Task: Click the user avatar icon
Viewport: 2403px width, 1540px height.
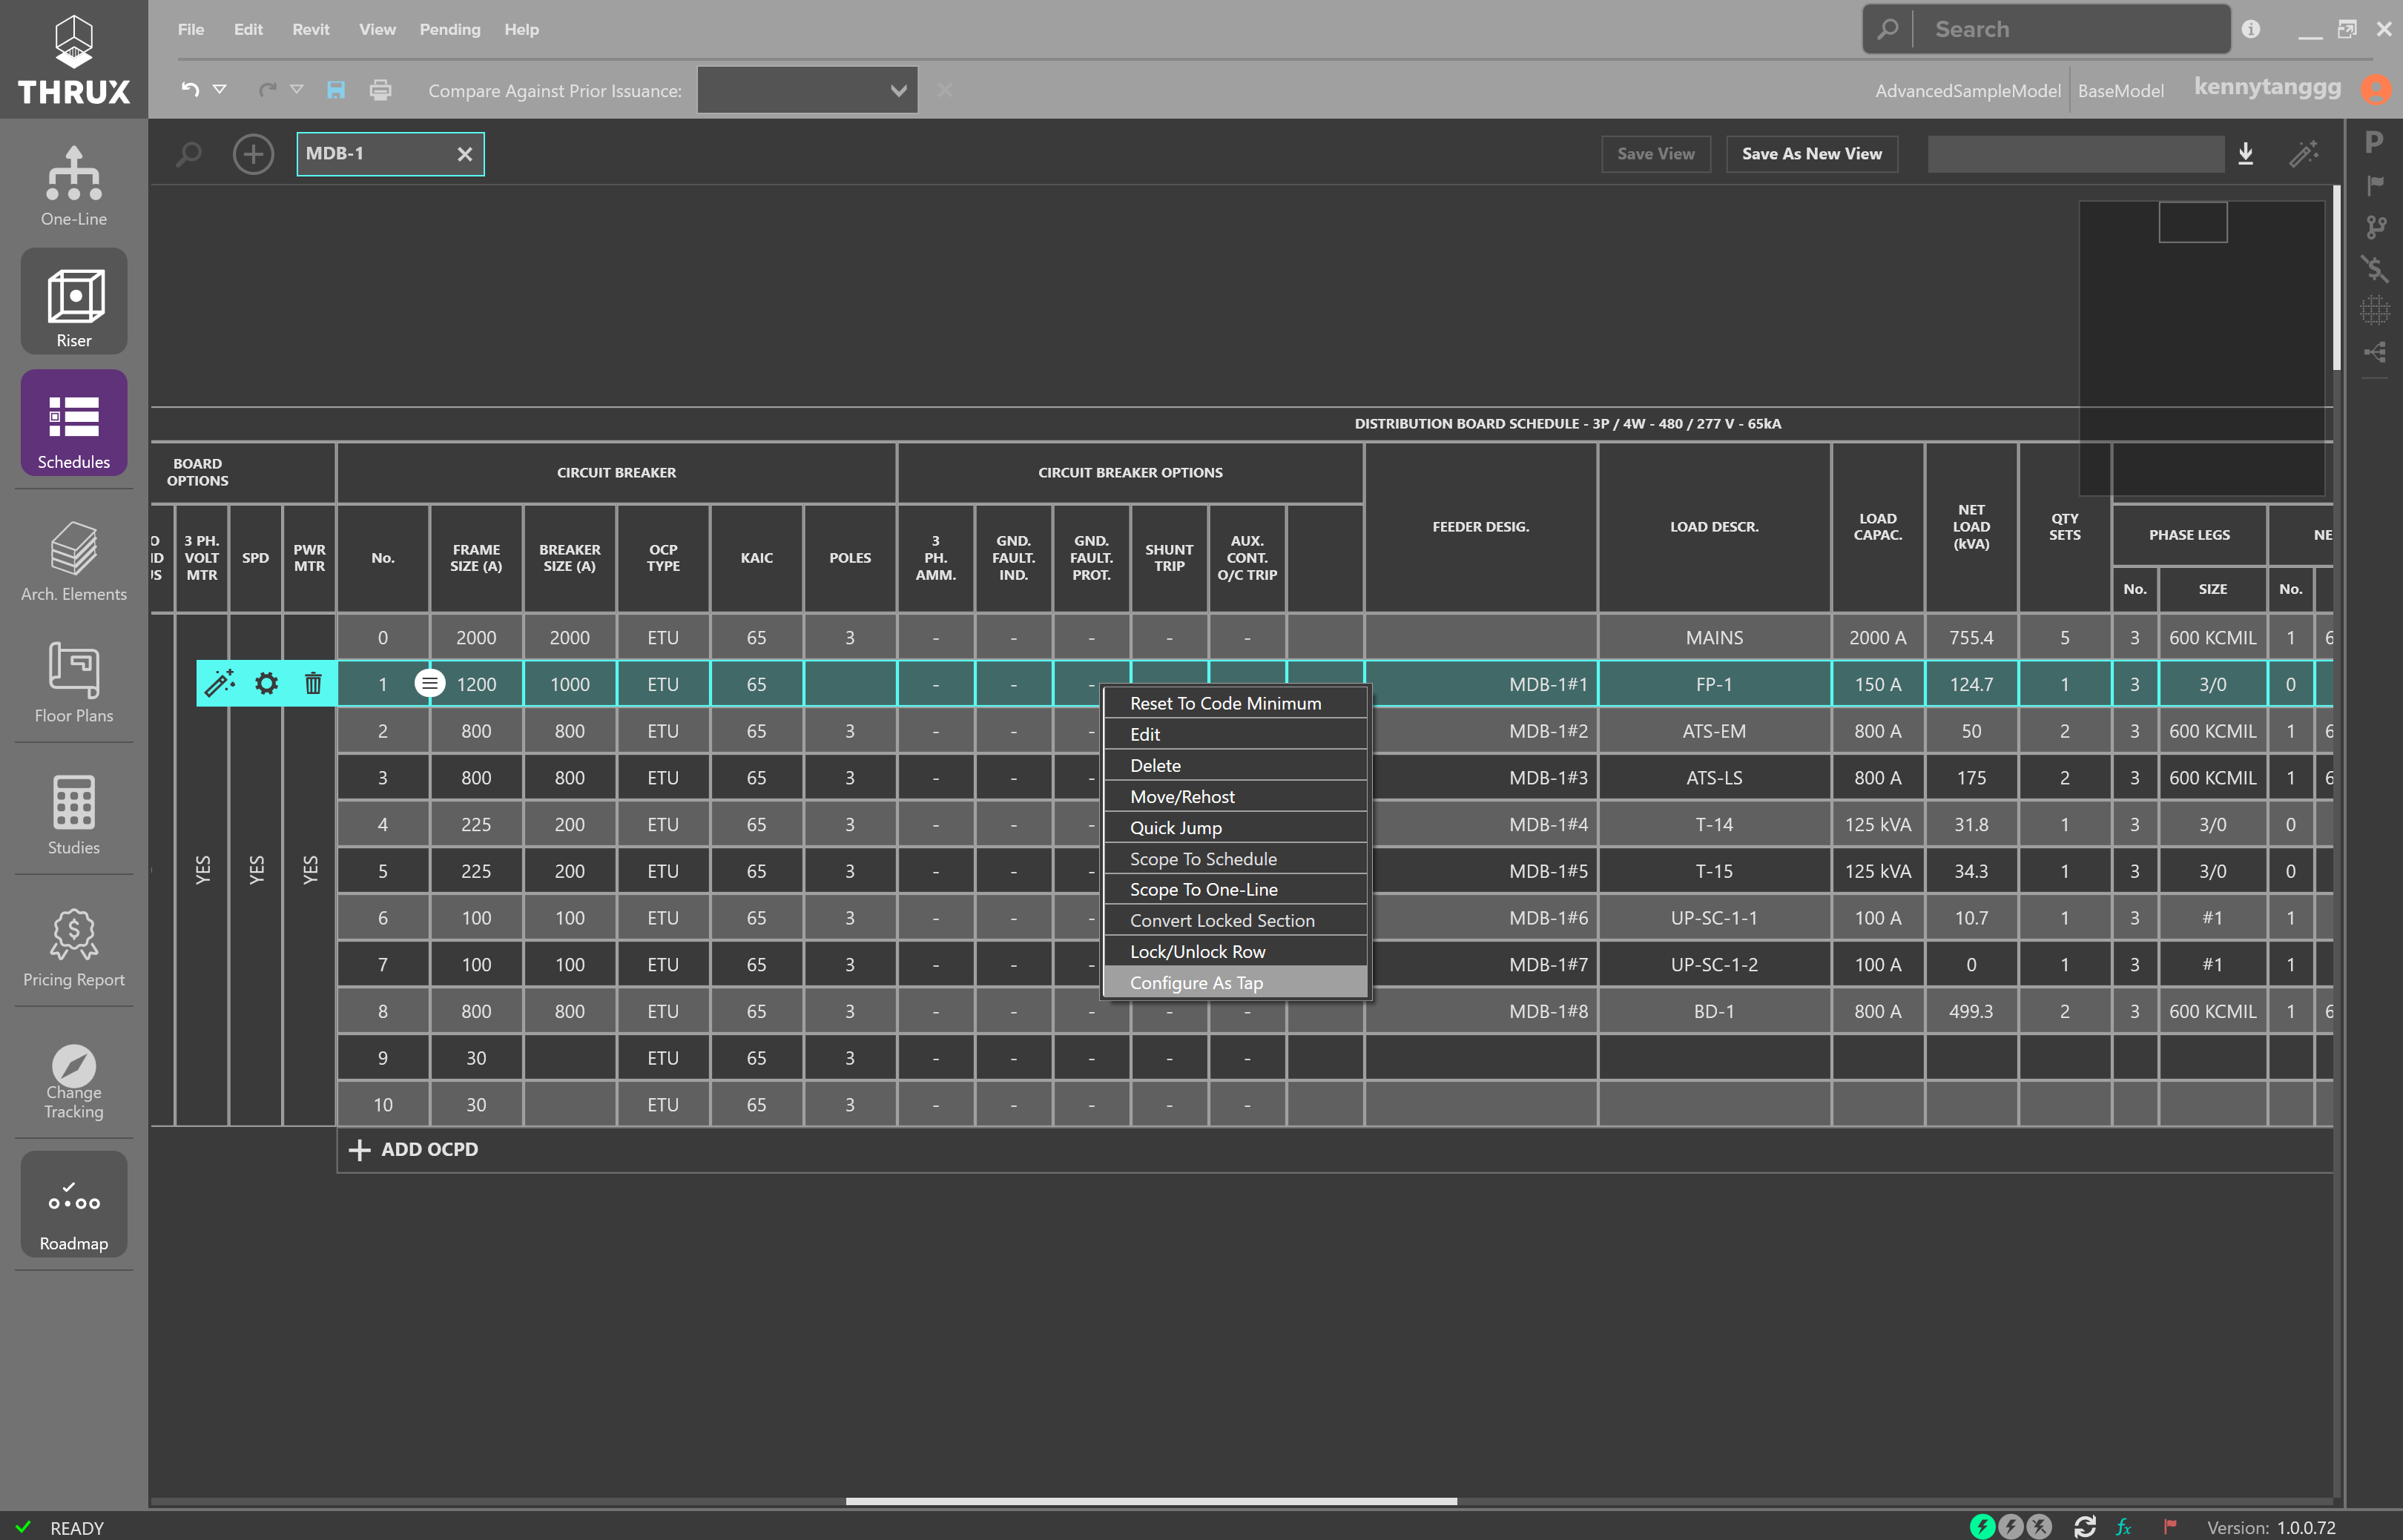Action: tap(2376, 88)
